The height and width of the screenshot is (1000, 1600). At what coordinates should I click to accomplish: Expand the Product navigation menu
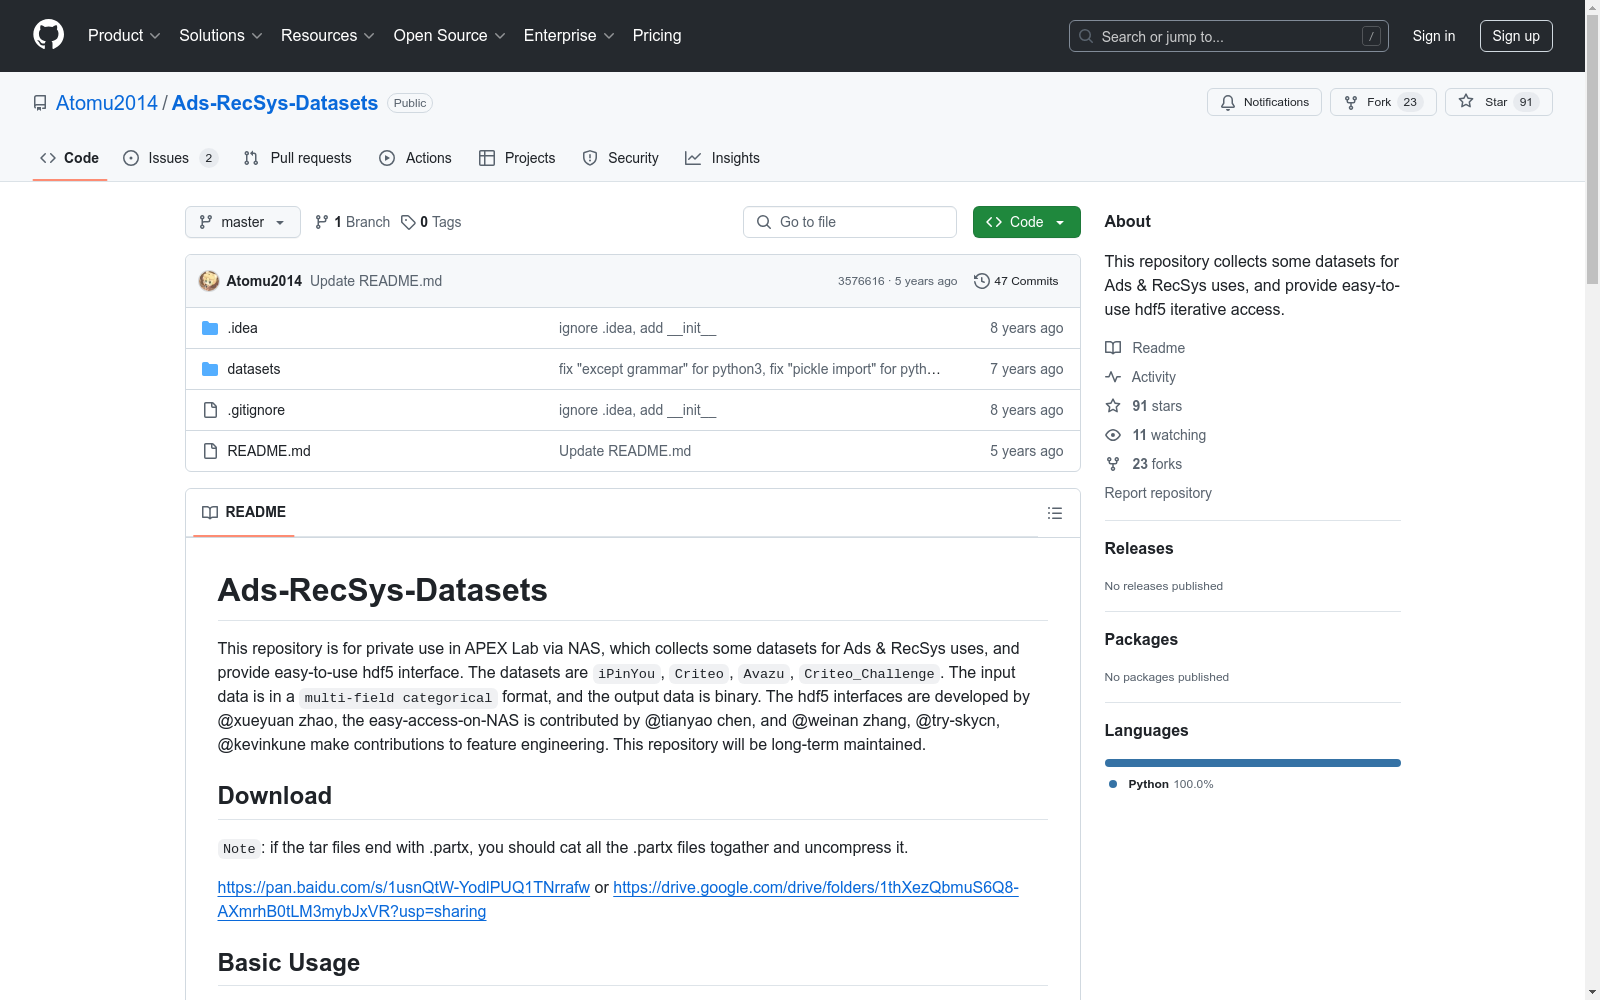[x=124, y=36]
